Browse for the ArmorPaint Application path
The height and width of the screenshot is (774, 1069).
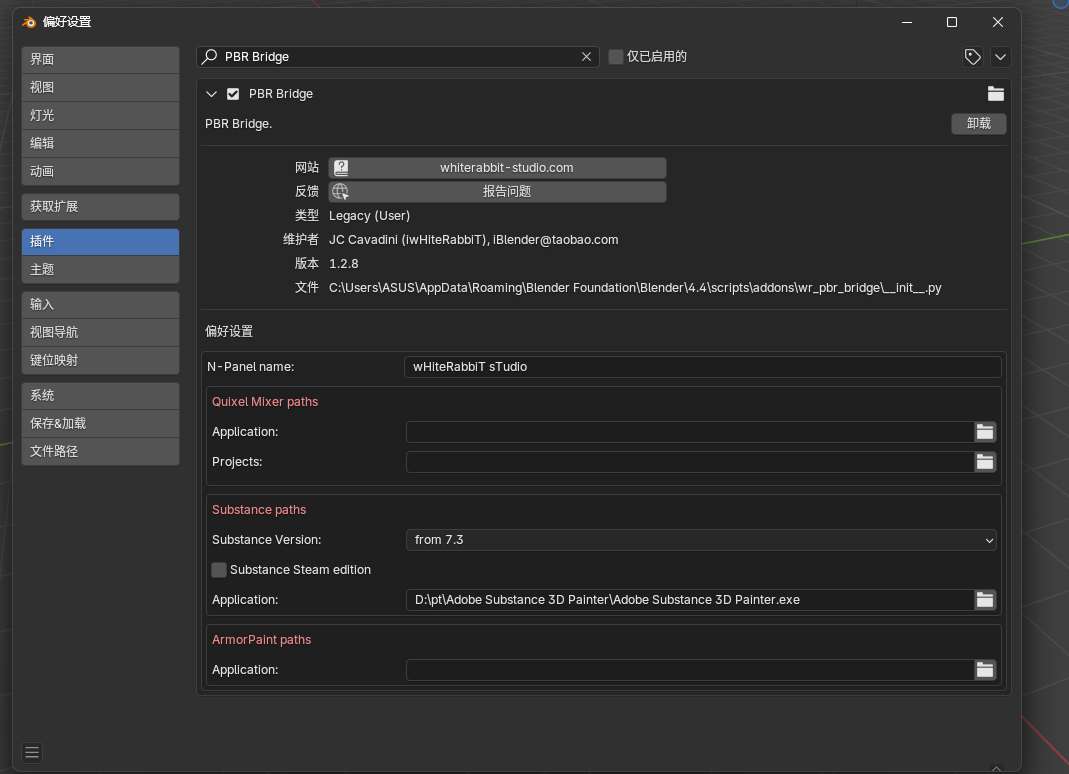984,670
